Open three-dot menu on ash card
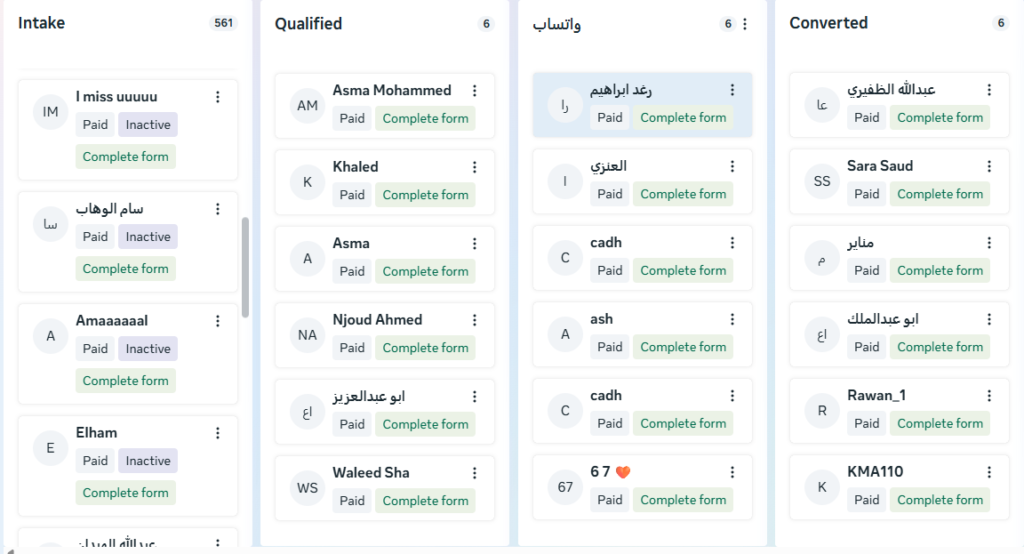 [x=732, y=319]
